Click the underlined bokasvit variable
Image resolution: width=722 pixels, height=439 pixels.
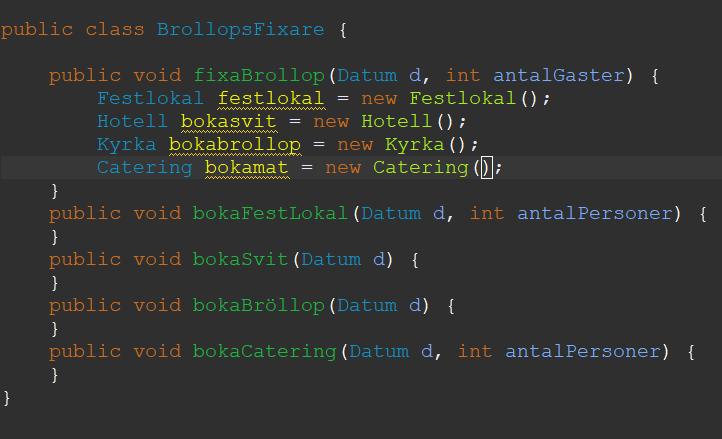coord(228,121)
